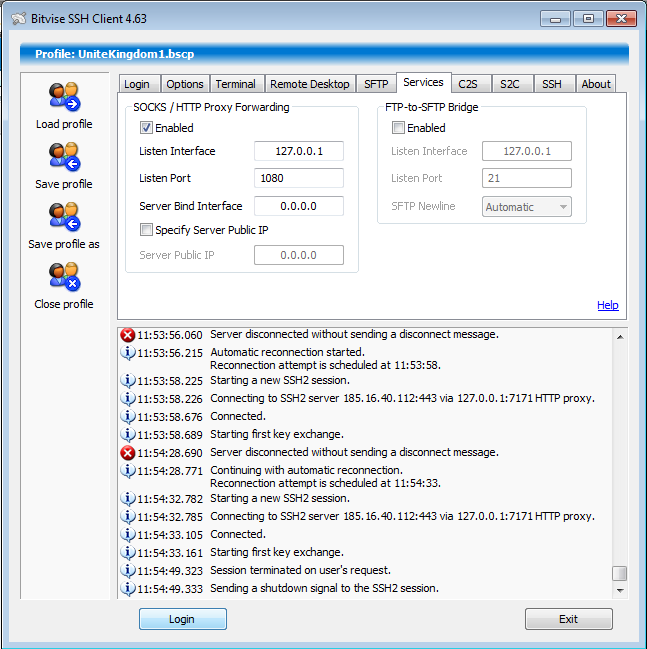Click info icon at 11:53:58.226 log entry
Image resolution: width=647 pixels, height=649 pixels.
pyautogui.click(x=127, y=399)
